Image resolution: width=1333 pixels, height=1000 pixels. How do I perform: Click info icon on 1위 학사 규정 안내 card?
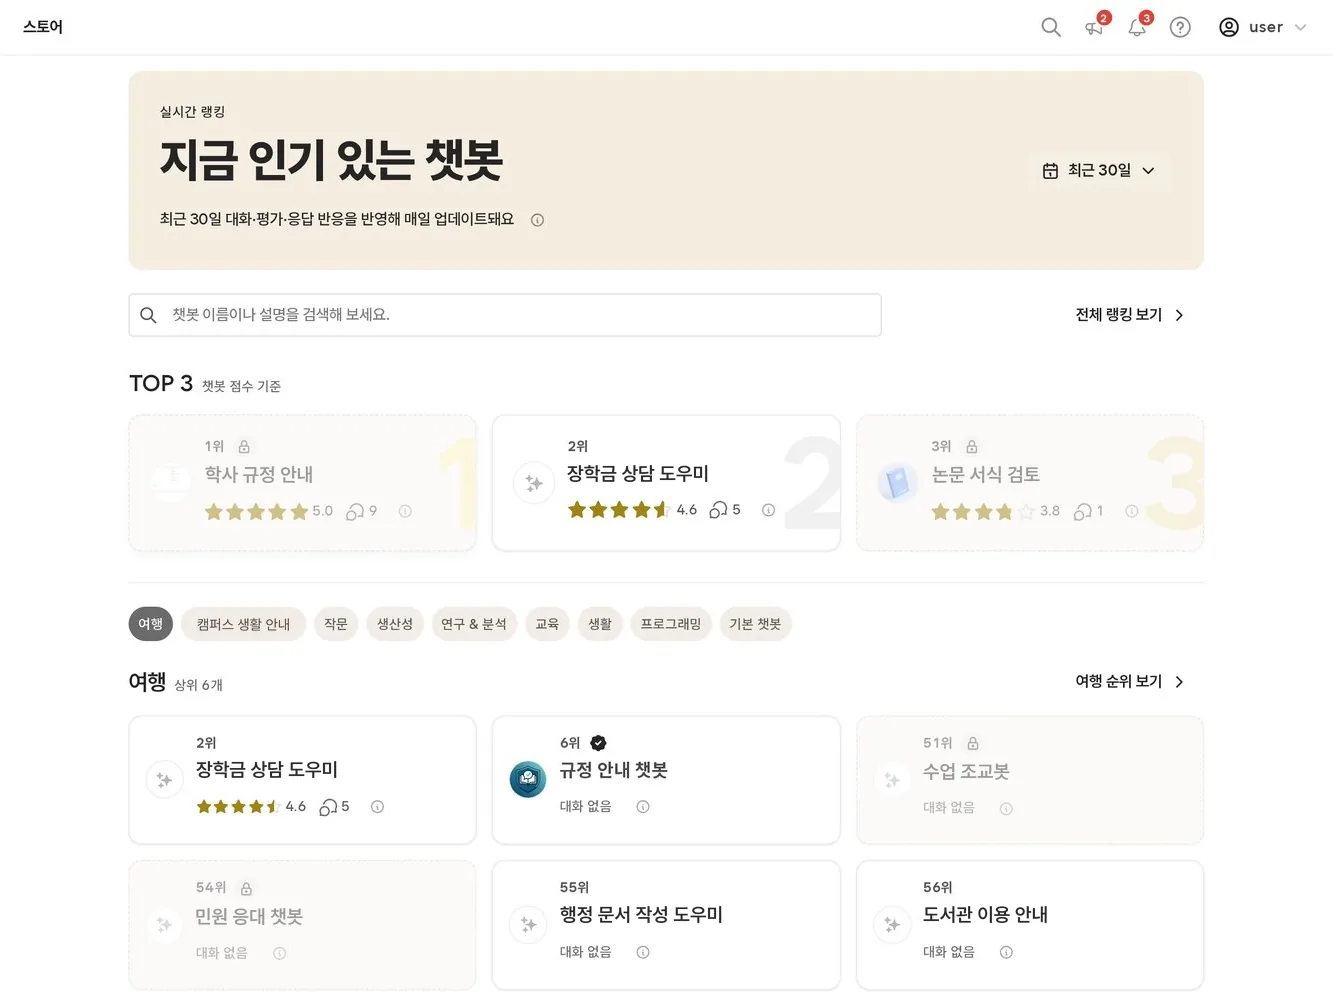(405, 511)
